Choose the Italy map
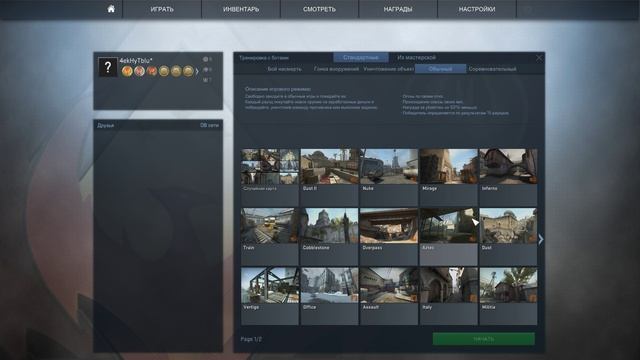640x360 pixels. click(449, 296)
